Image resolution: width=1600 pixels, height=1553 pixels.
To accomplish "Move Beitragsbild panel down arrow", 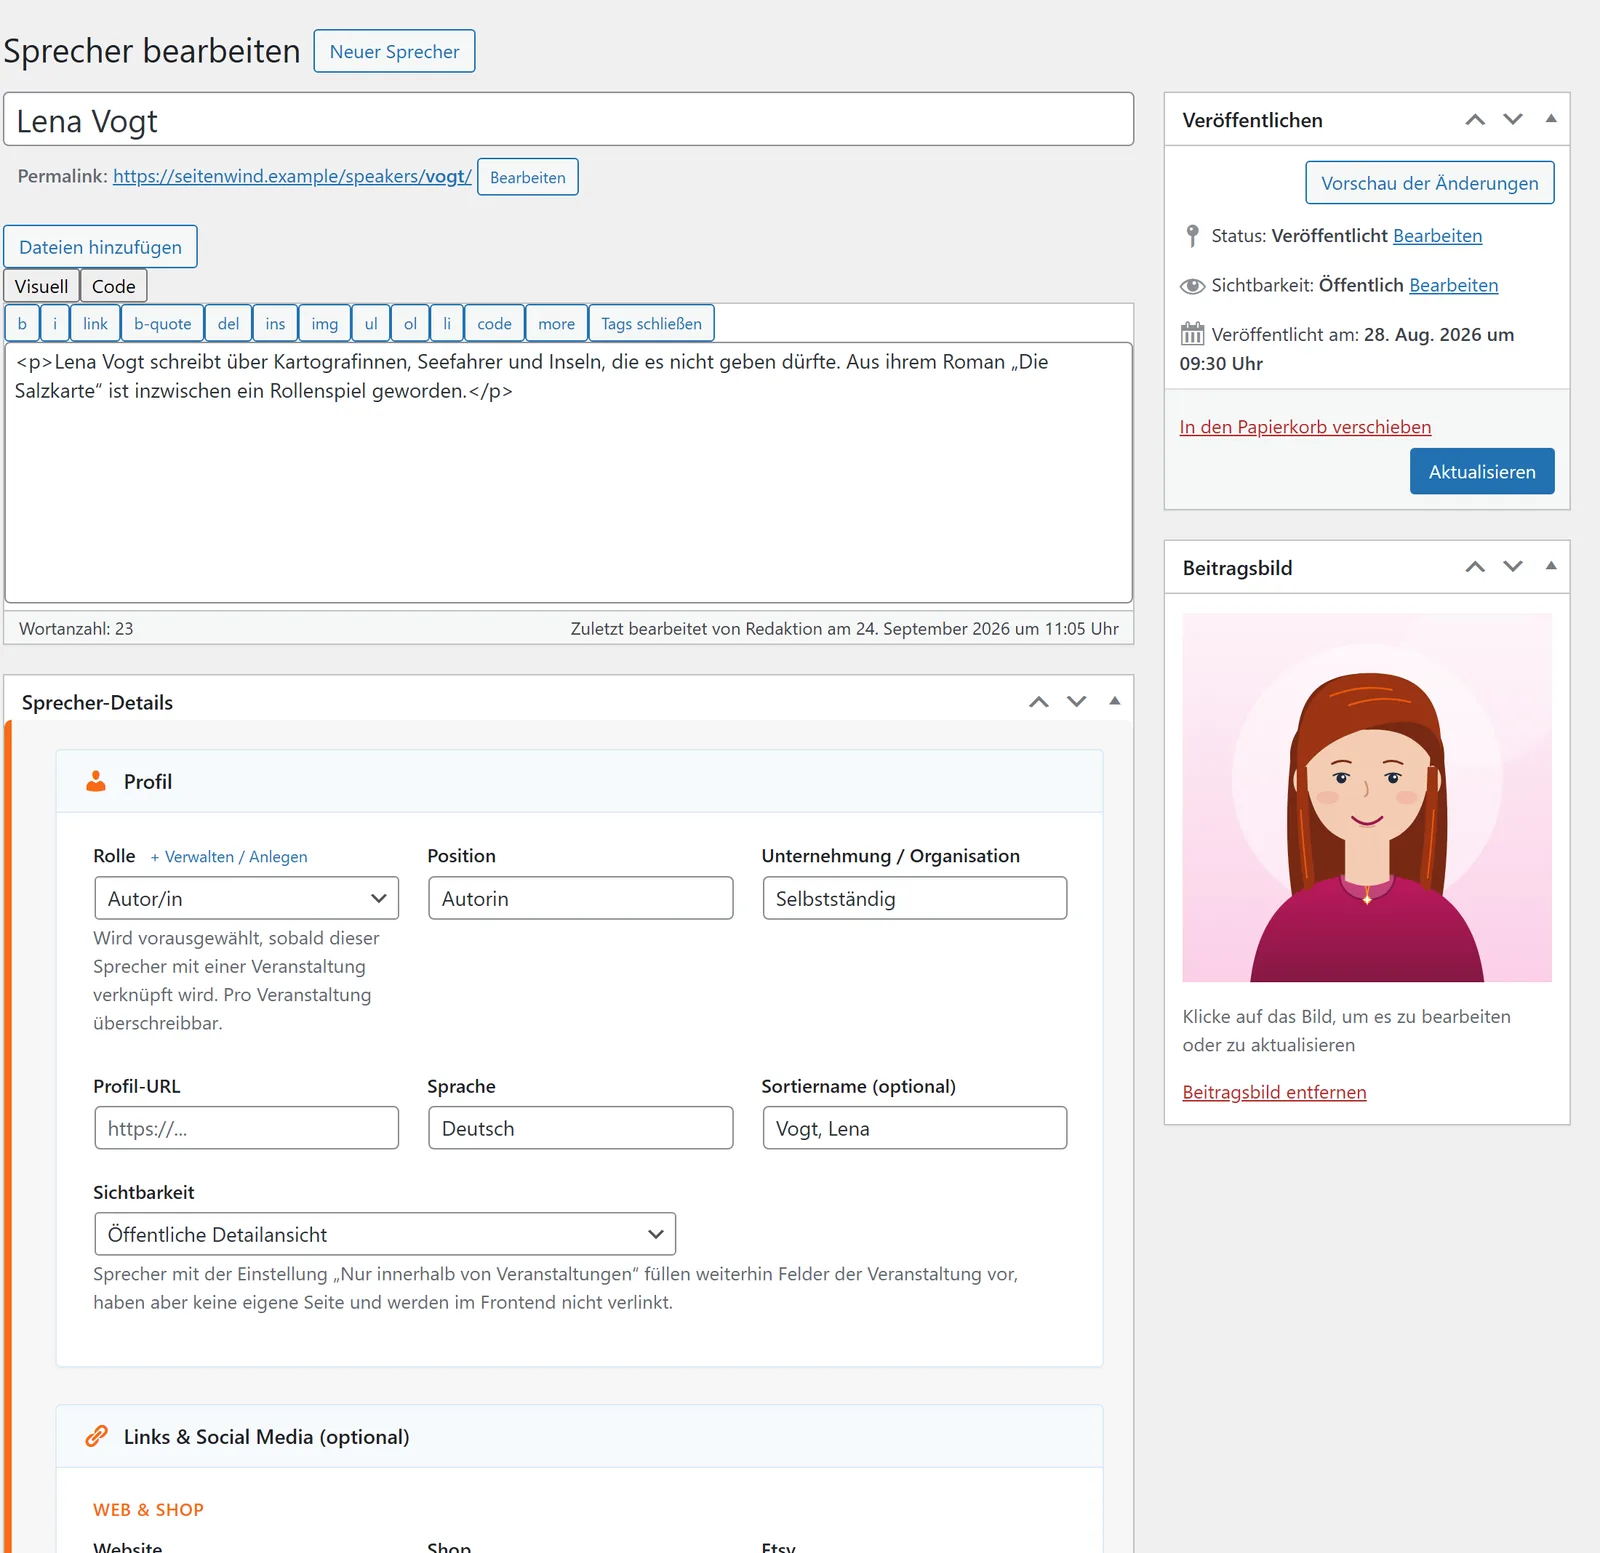I will pyautogui.click(x=1513, y=567).
